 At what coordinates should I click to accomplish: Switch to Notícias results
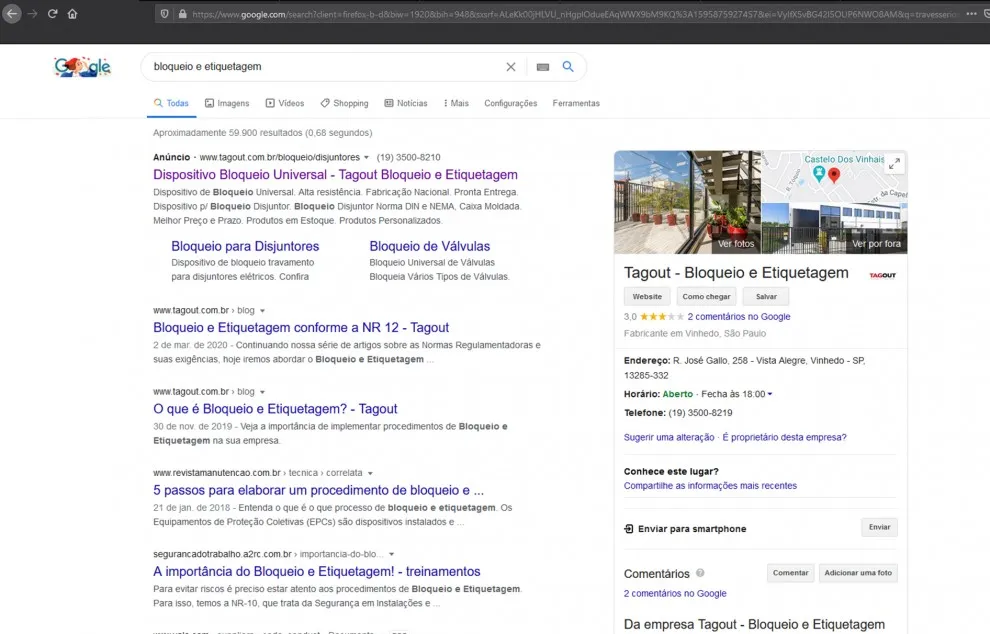(406, 103)
